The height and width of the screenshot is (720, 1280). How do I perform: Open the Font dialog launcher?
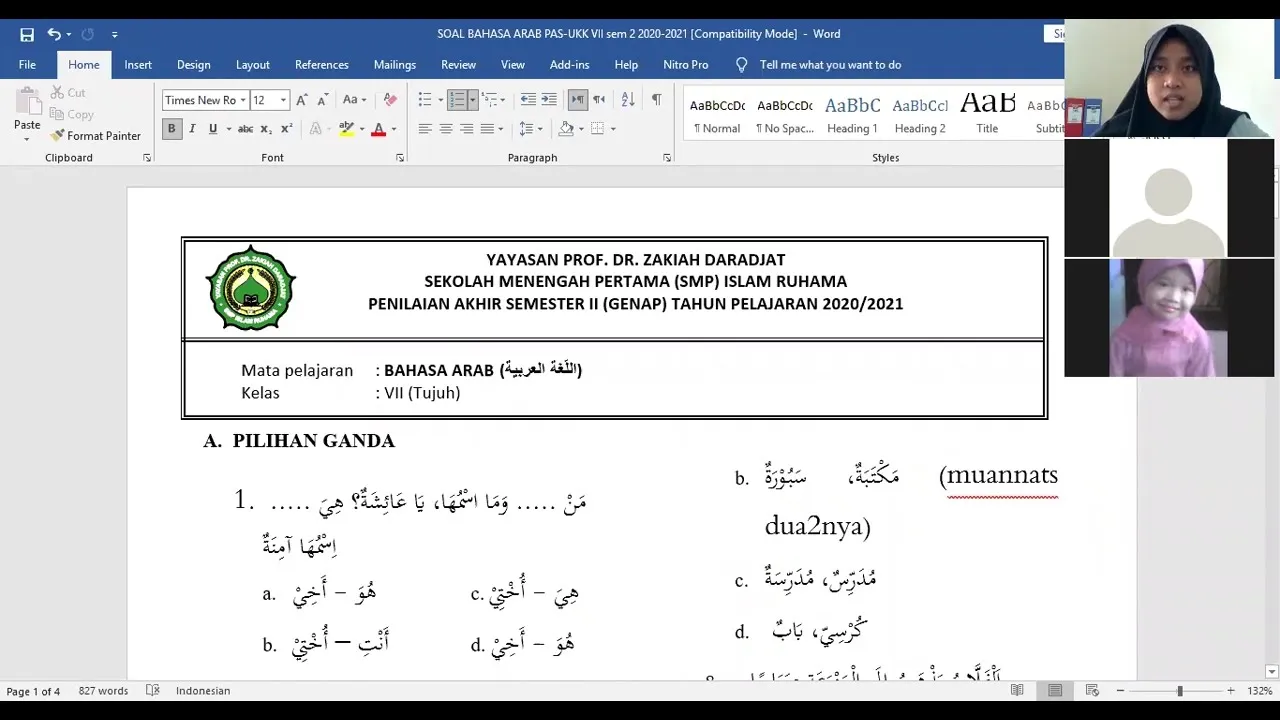[x=400, y=158]
